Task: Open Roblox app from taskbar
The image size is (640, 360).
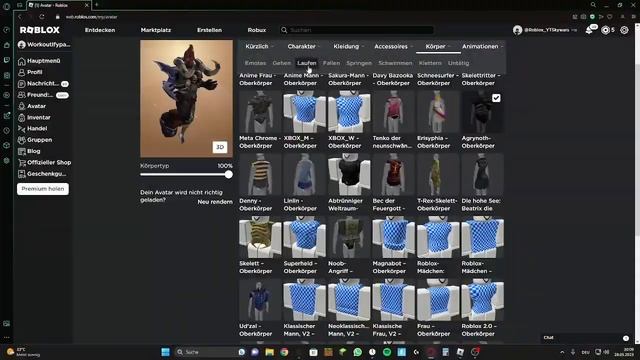Action: point(460,352)
